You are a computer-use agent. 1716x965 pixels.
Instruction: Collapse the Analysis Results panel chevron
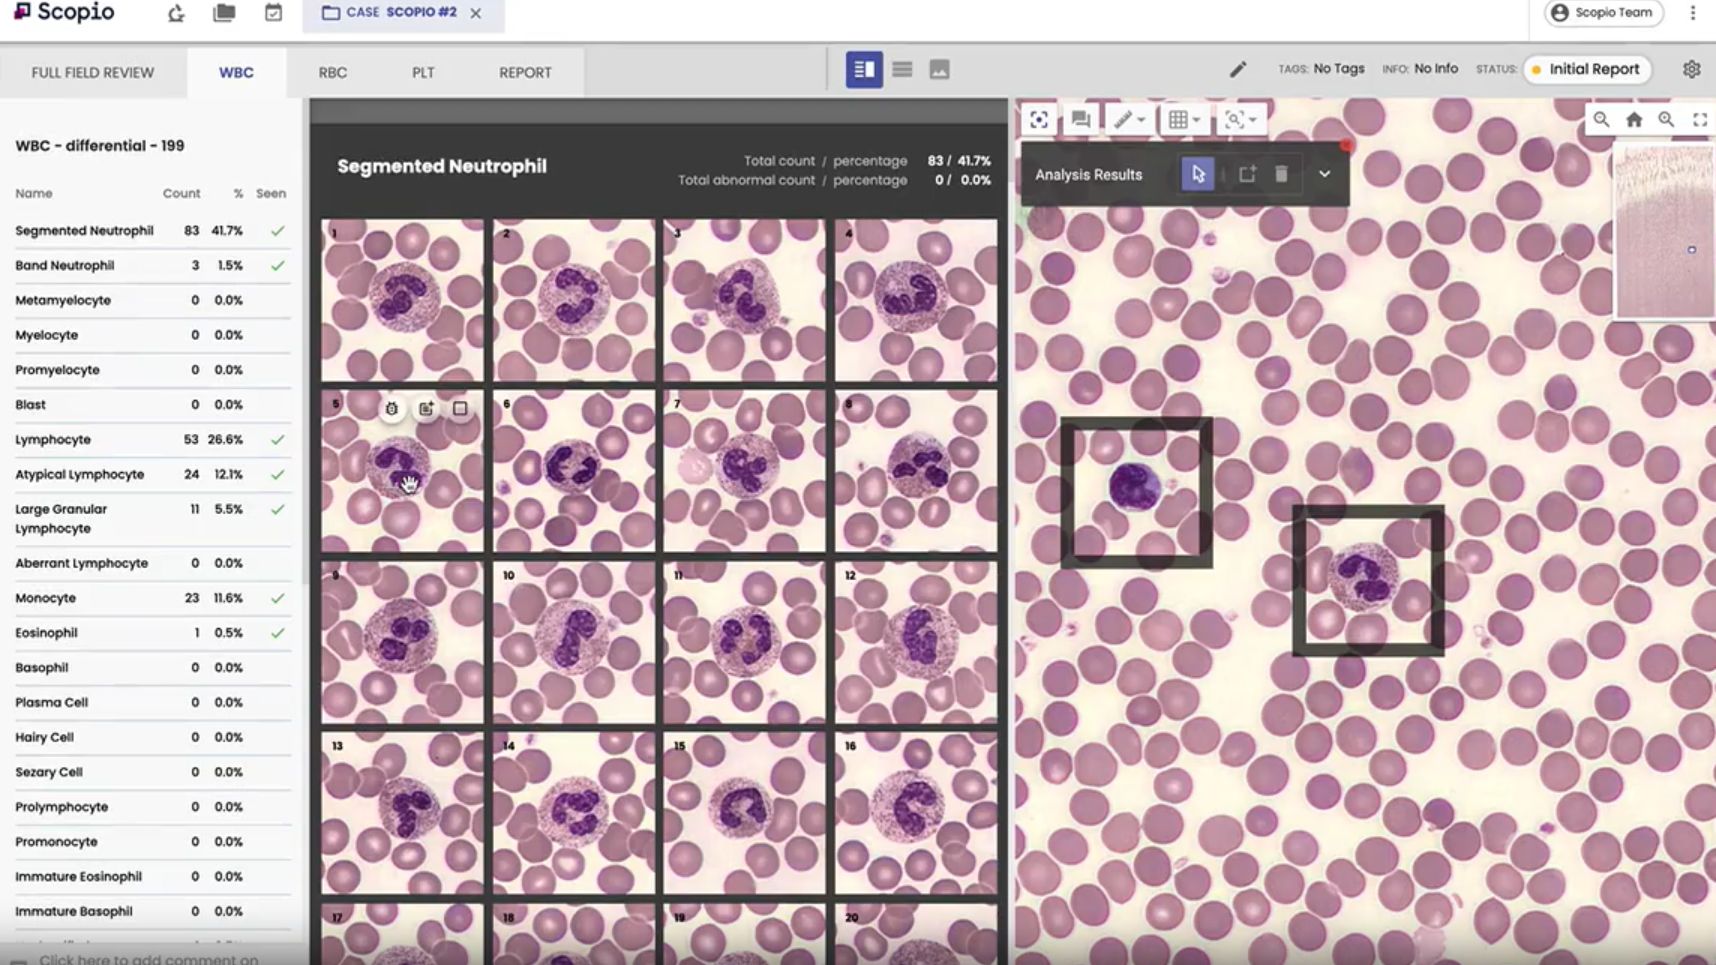click(x=1326, y=173)
